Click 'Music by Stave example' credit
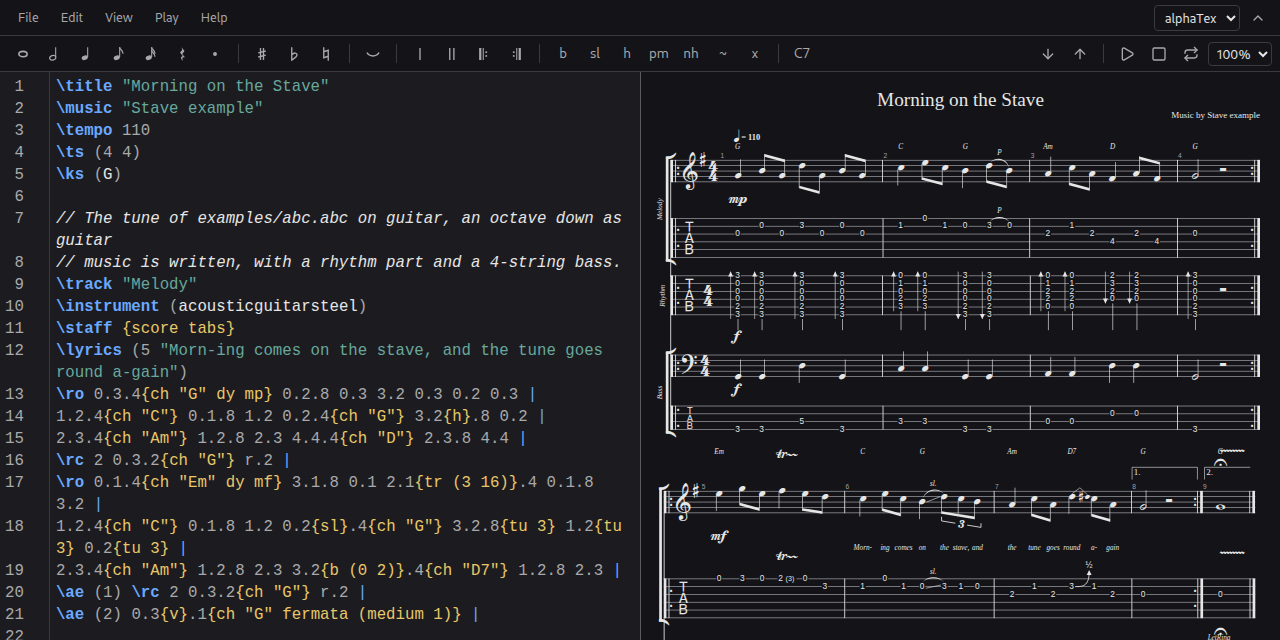The width and height of the screenshot is (1280, 640). [x=1215, y=116]
